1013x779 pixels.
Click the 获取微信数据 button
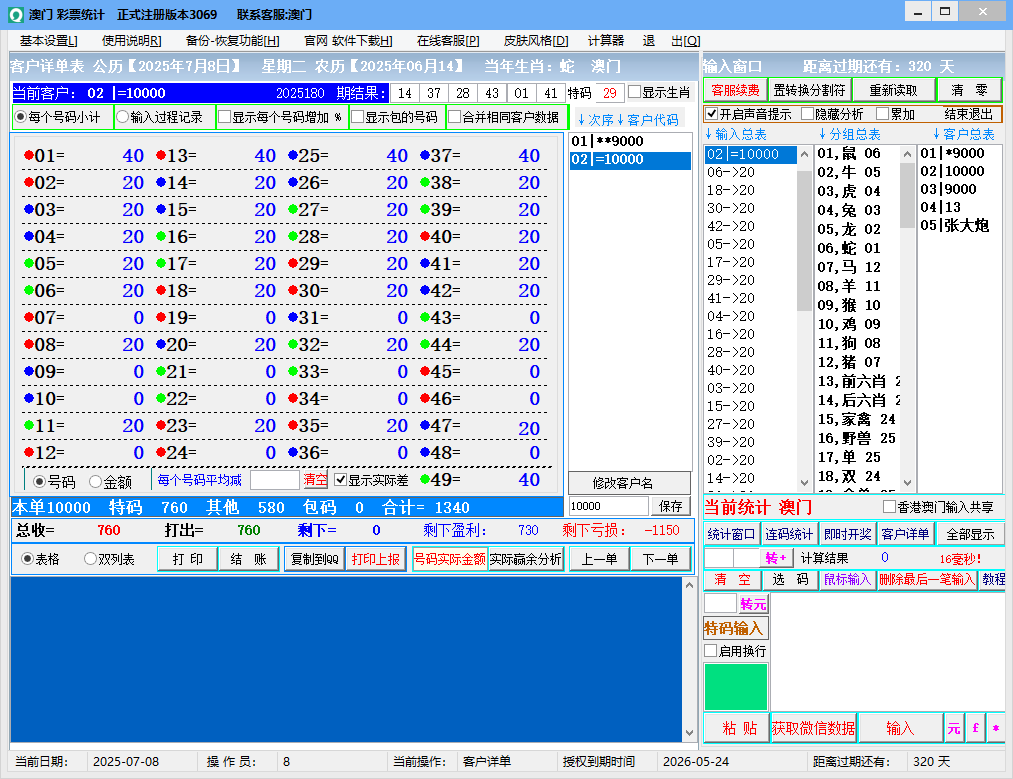[x=813, y=728]
